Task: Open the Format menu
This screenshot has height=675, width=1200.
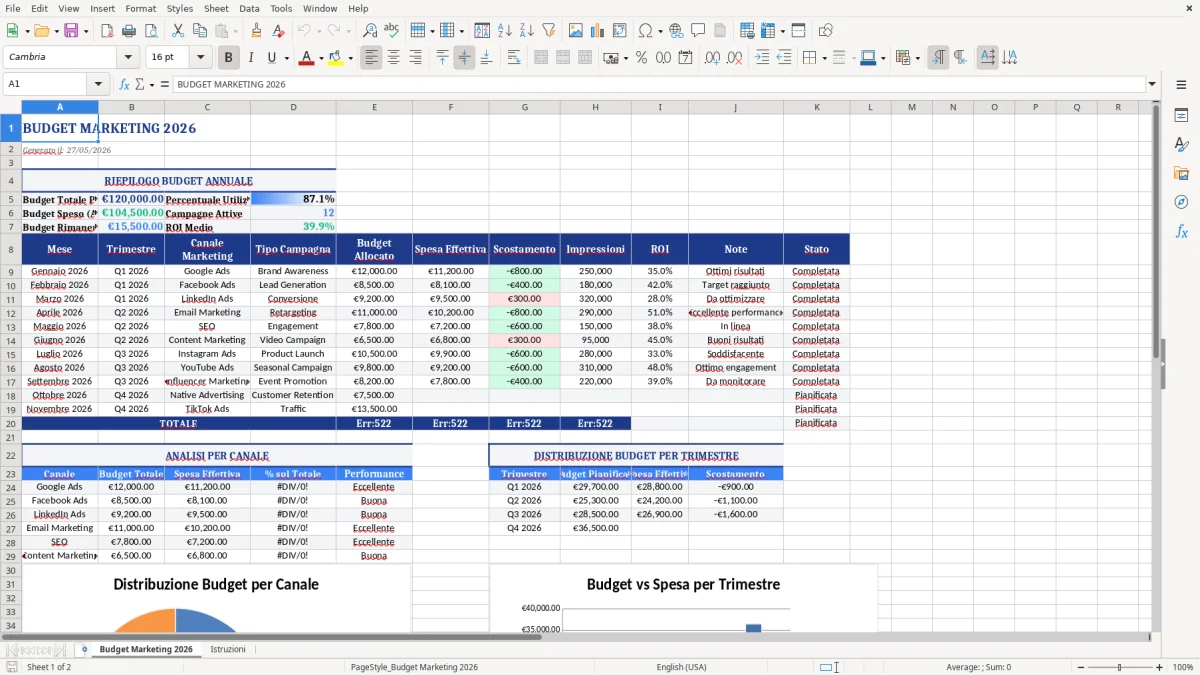Action: (140, 8)
